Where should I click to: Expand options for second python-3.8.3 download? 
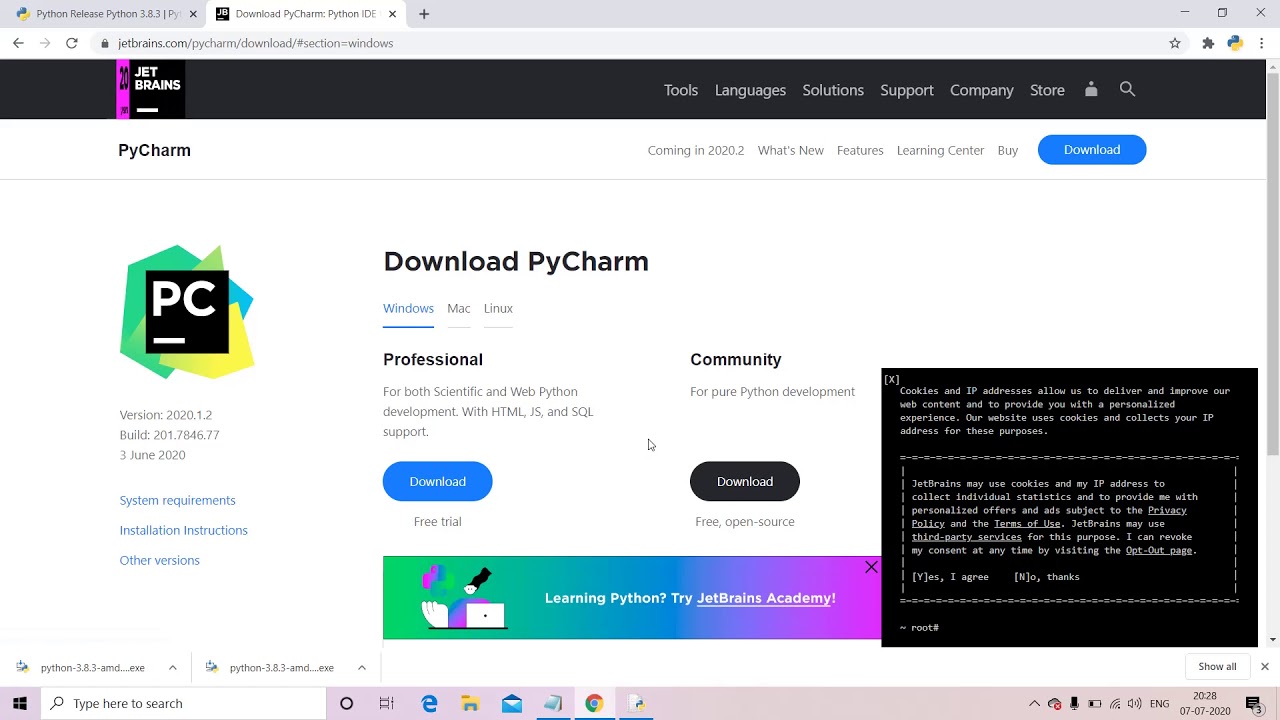click(x=361, y=667)
